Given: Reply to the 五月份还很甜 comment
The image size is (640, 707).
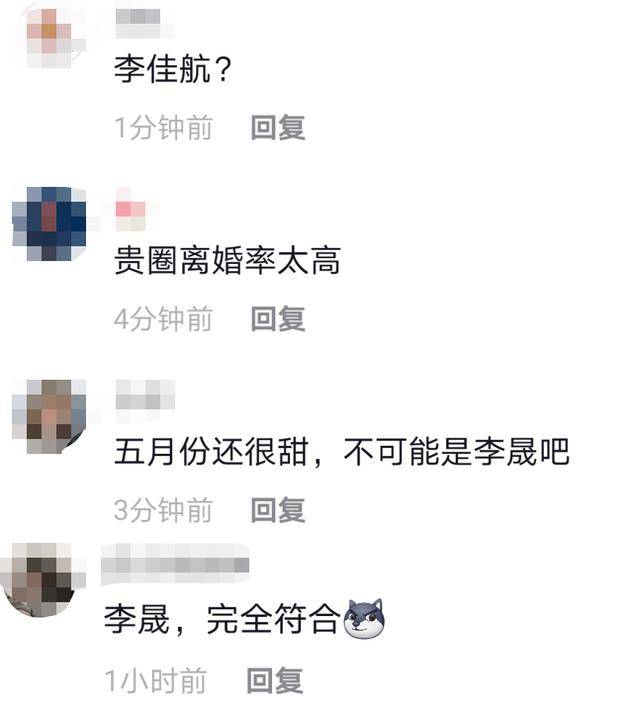Looking at the screenshot, I should coord(278,510).
